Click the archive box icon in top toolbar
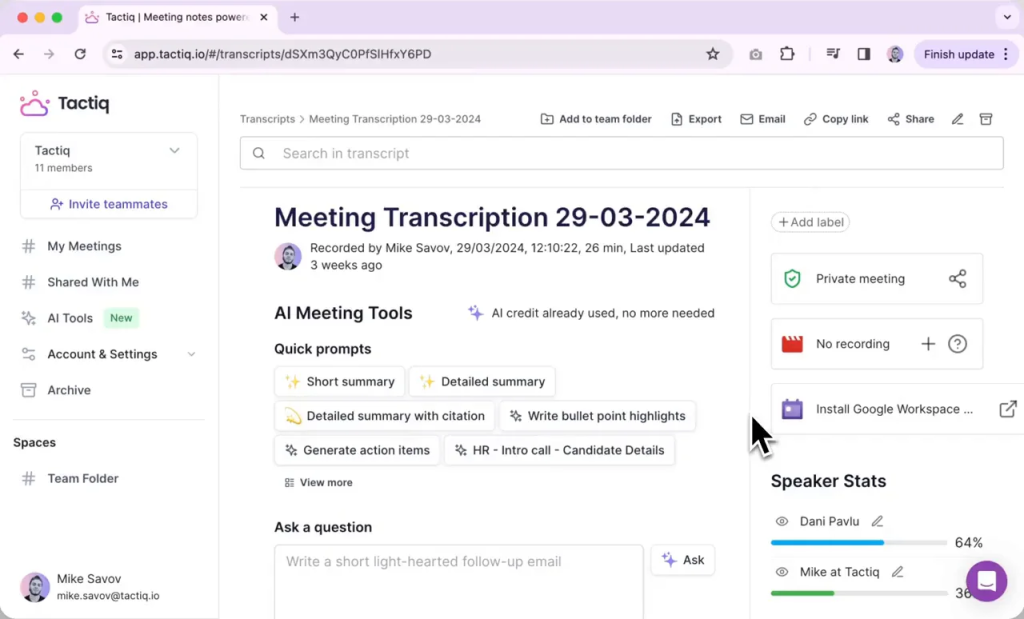Image resolution: width=1024 pixels, height=619 pixels. pos(986,119)
